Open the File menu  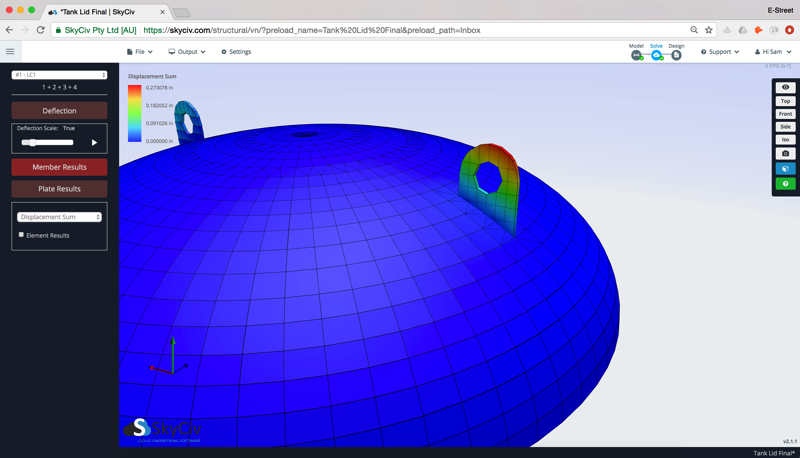point(139,52)
